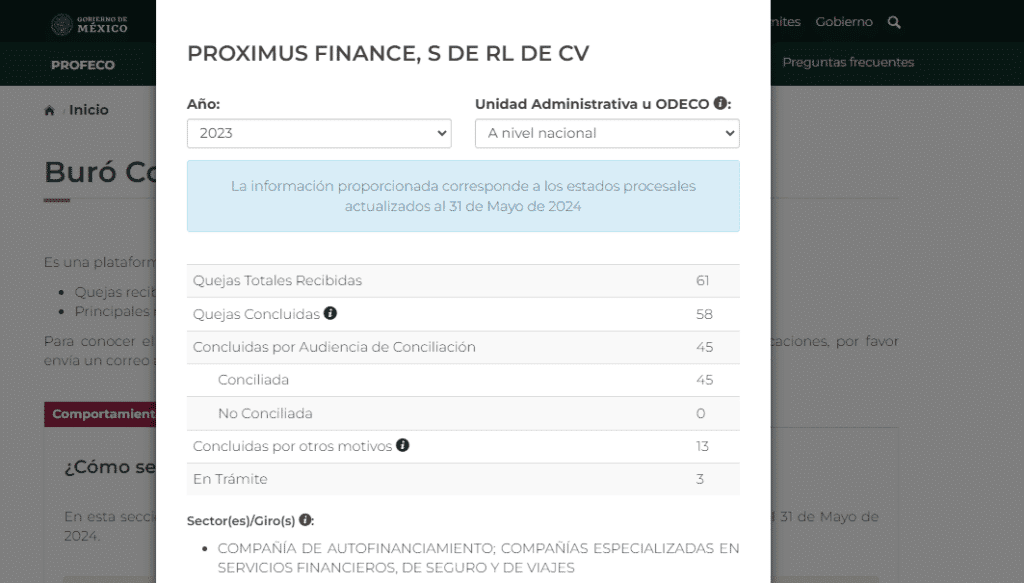Go to Inicio breadcrumb link
Viewport: 1024px width, 583px height.
coord(89,110)
